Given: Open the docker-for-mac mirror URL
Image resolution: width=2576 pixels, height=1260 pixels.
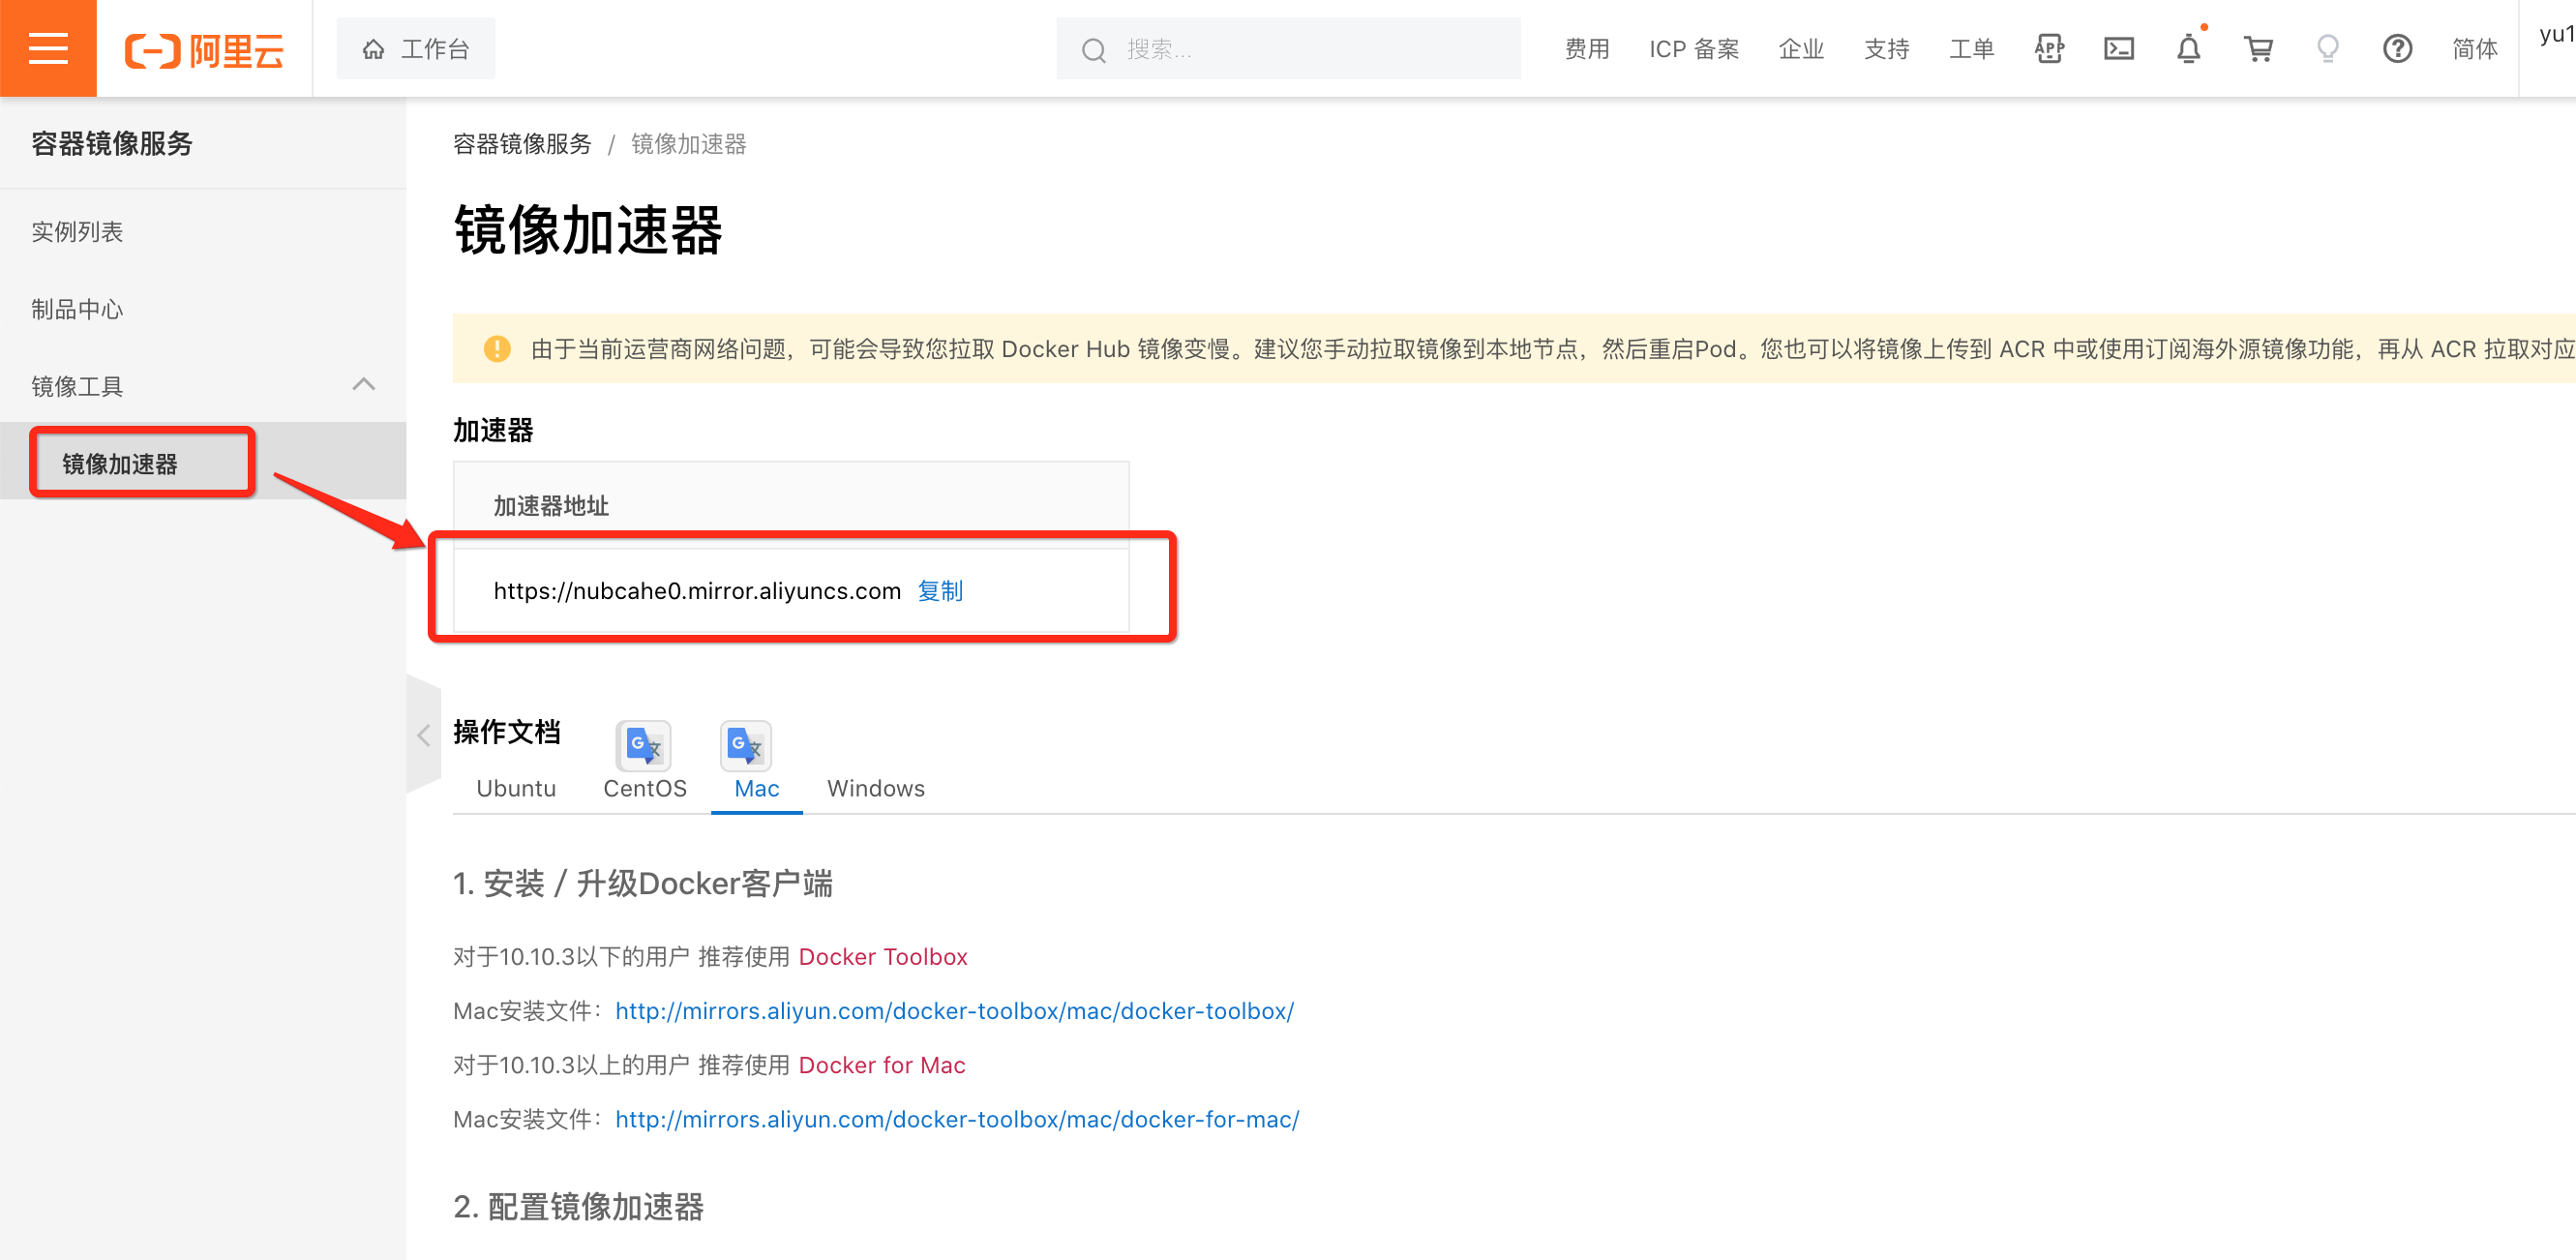Looking at the screenshot, I should (957, 1119).
